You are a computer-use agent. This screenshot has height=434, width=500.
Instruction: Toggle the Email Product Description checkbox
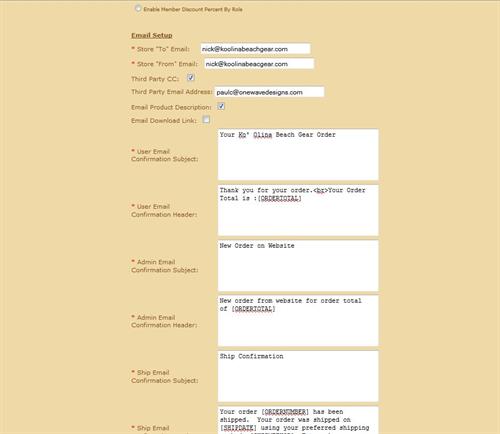[221, 106]
